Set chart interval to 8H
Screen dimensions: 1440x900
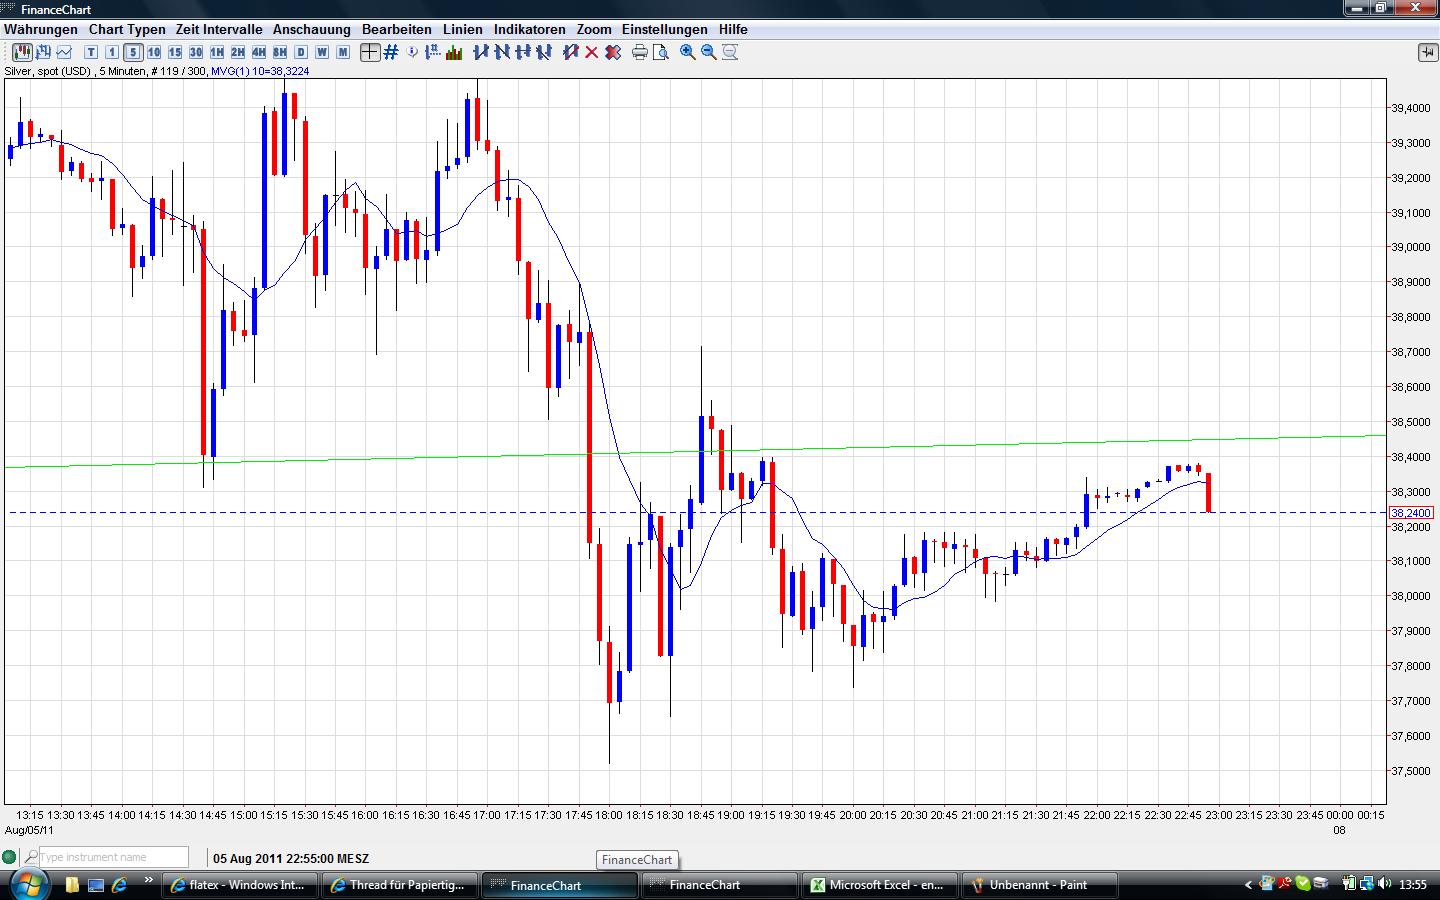coord(280,52)
